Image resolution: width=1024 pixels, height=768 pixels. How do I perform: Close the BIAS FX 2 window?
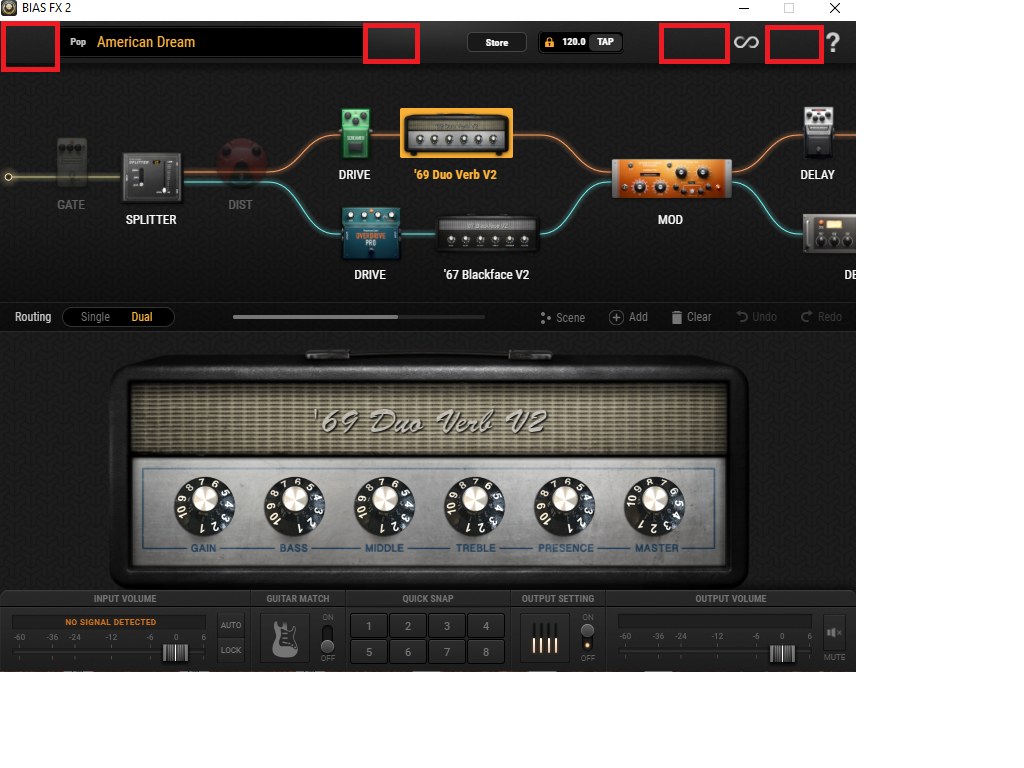(835, 8)
